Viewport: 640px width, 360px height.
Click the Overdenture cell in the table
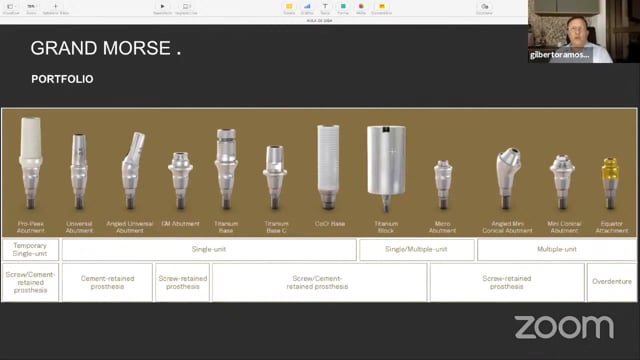tap(612, 282)
